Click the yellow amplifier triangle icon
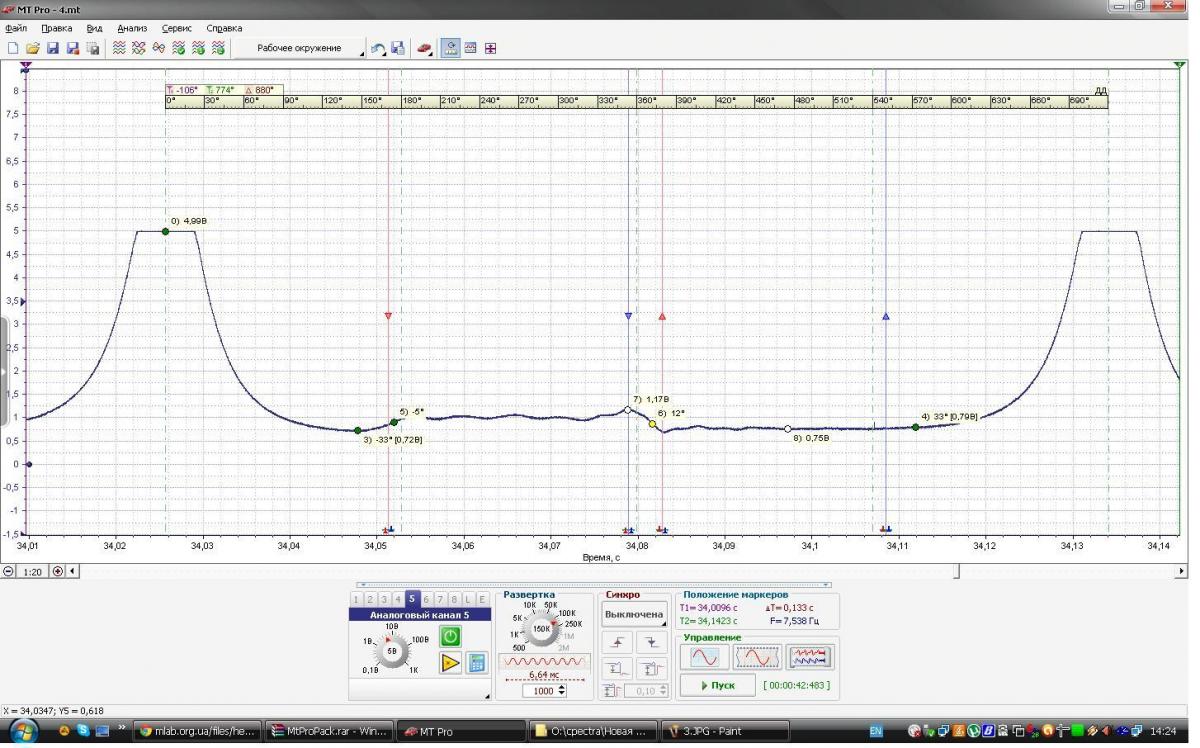Viewport: 1200px width, 748px height. [450, 662]
